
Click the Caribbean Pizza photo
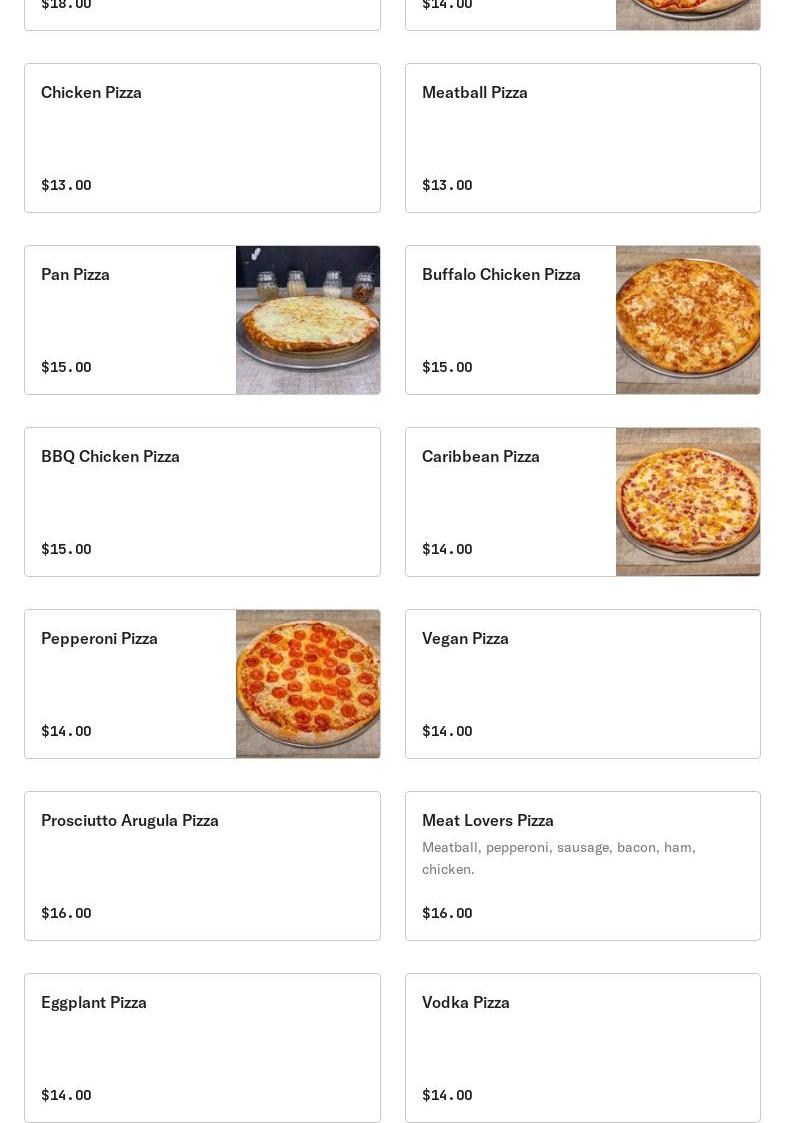click(x=688, y=502)
